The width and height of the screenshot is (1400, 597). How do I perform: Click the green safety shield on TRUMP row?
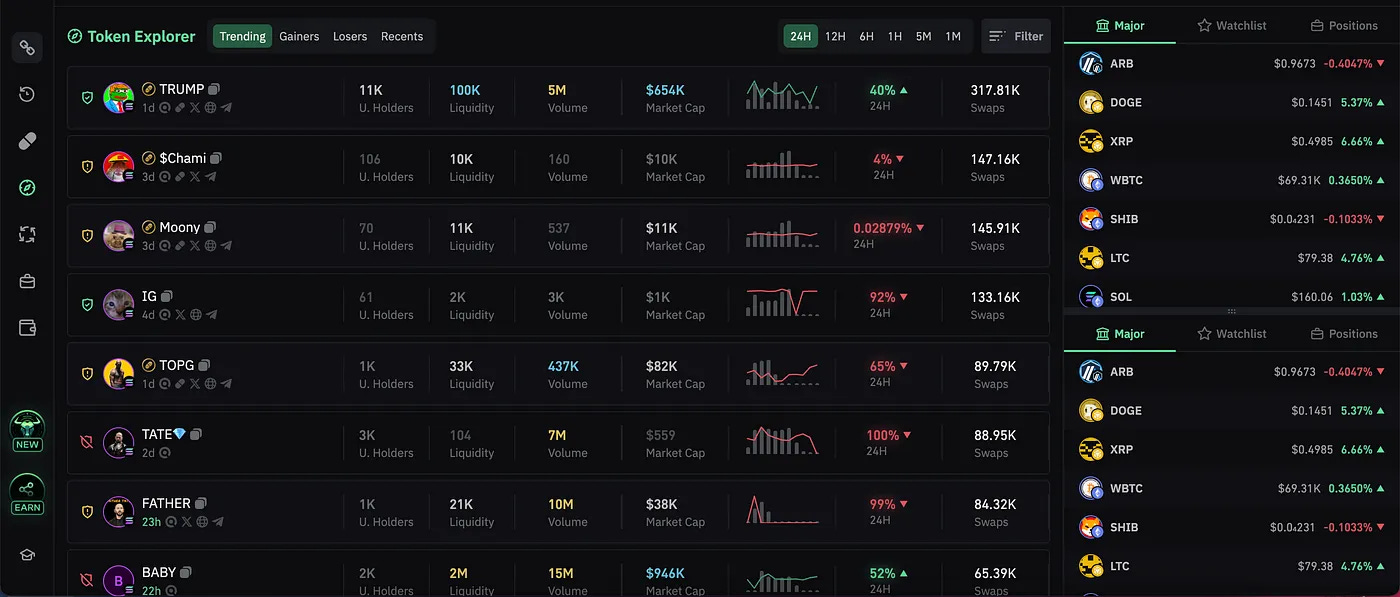coord(87,97)
